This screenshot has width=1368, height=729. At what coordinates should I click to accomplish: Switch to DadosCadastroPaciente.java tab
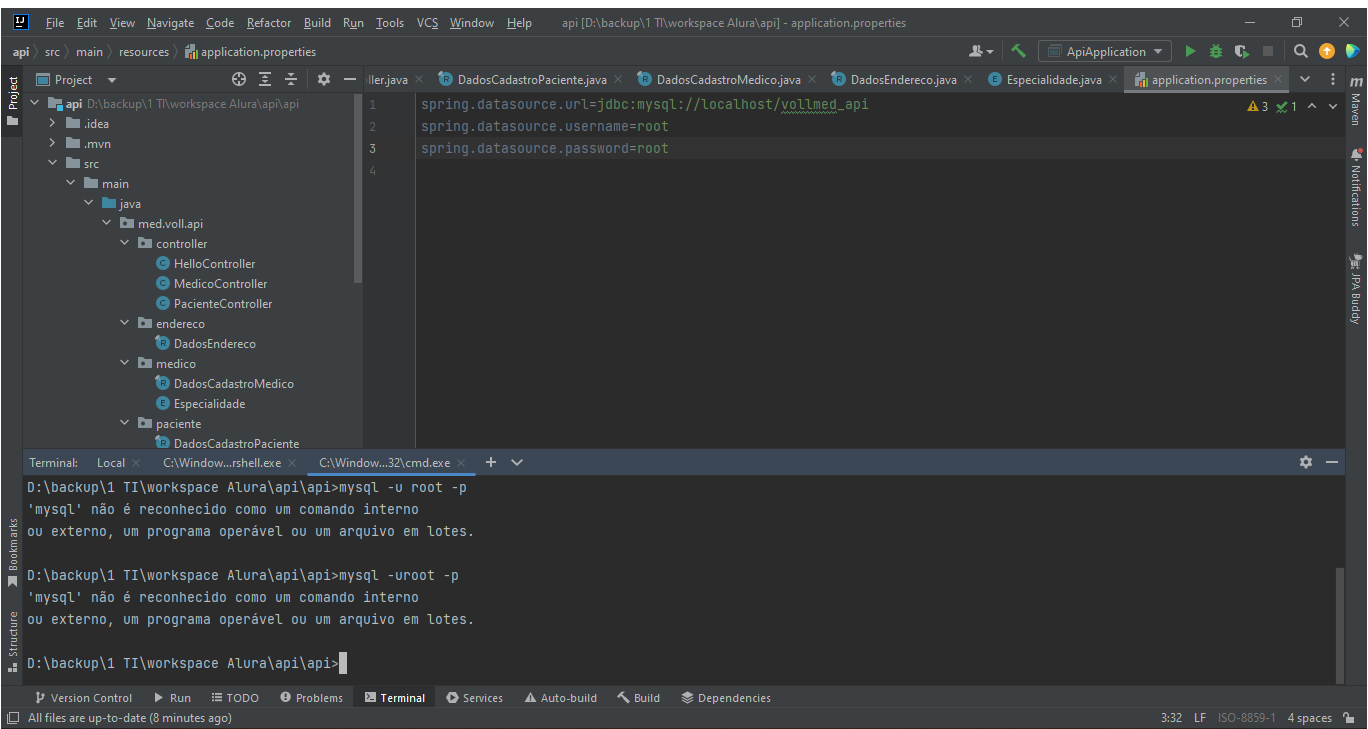(x=531, y=79)
